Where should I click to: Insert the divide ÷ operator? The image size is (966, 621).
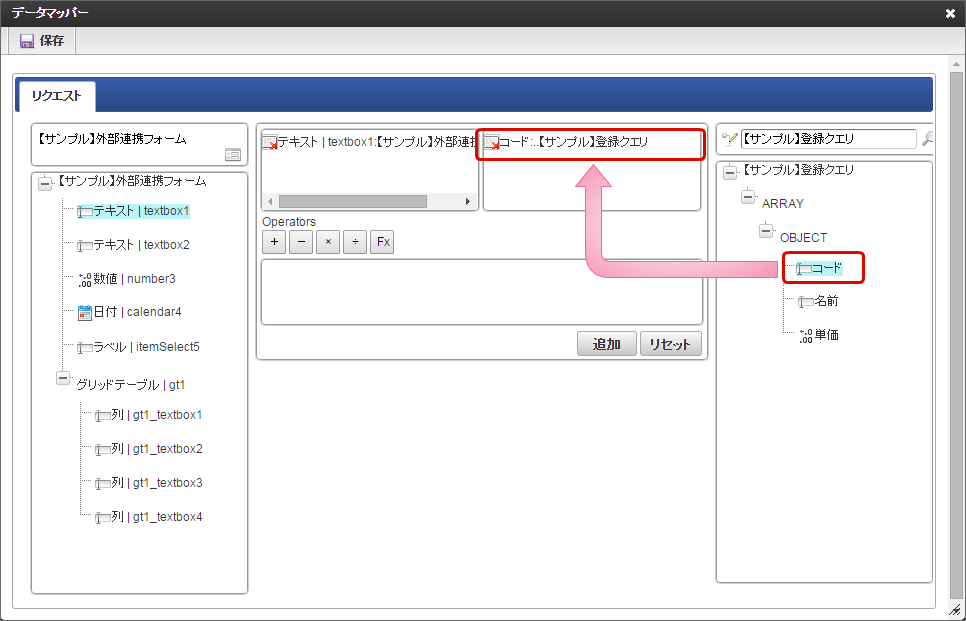point(355,242)
